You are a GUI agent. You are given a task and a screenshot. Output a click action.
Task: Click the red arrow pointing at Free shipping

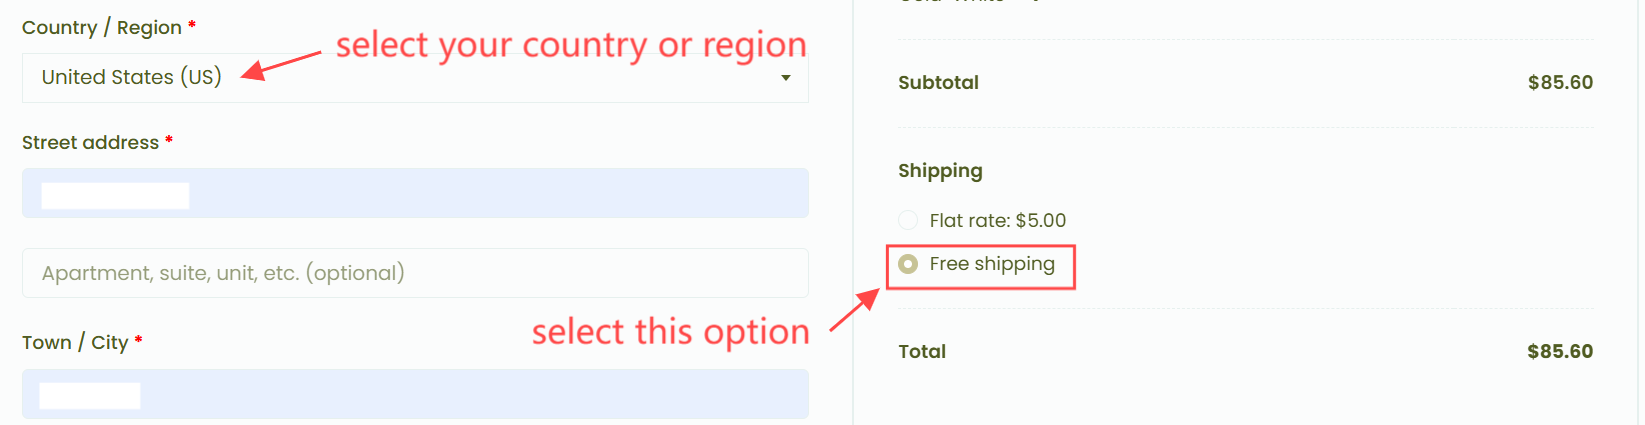tap(854, 310)
